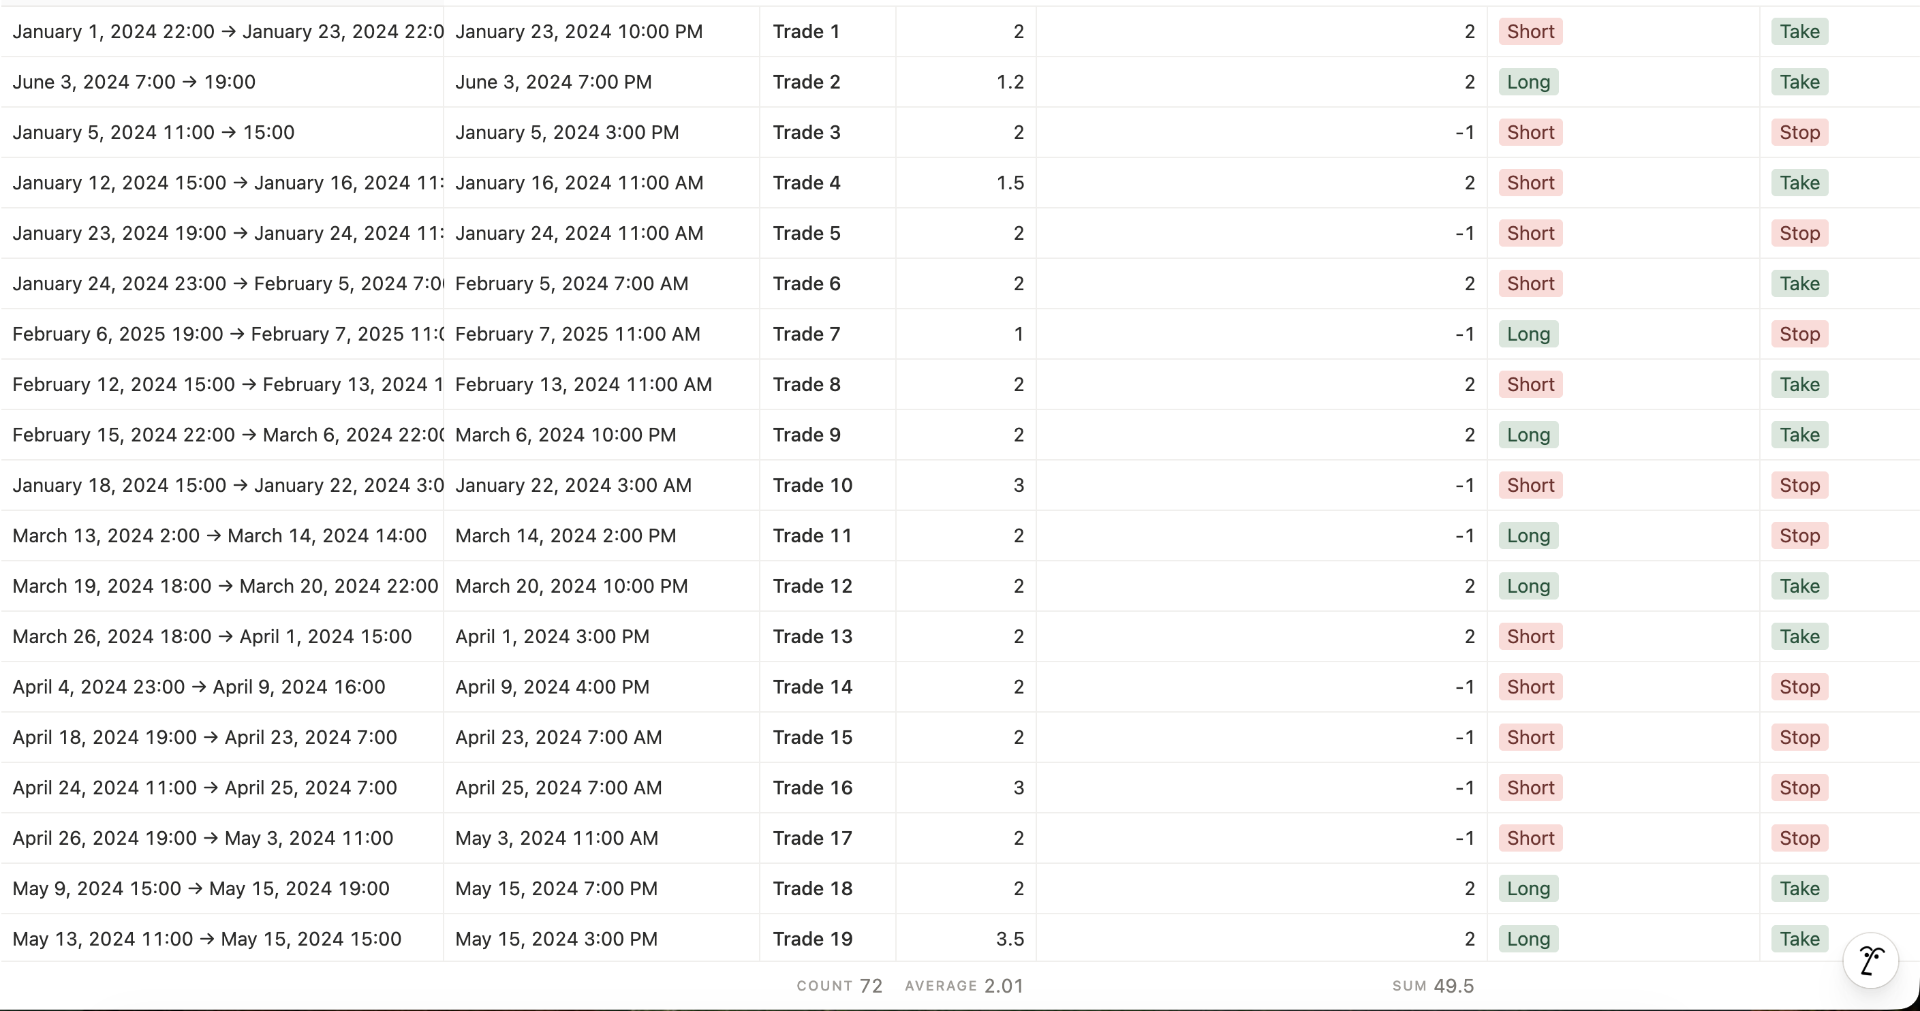This screenshot has height=1011, width=1920.
Task: Edit the 3.5 value on Trade 19
Action: pyautogui.click(x=1010, y=939)
